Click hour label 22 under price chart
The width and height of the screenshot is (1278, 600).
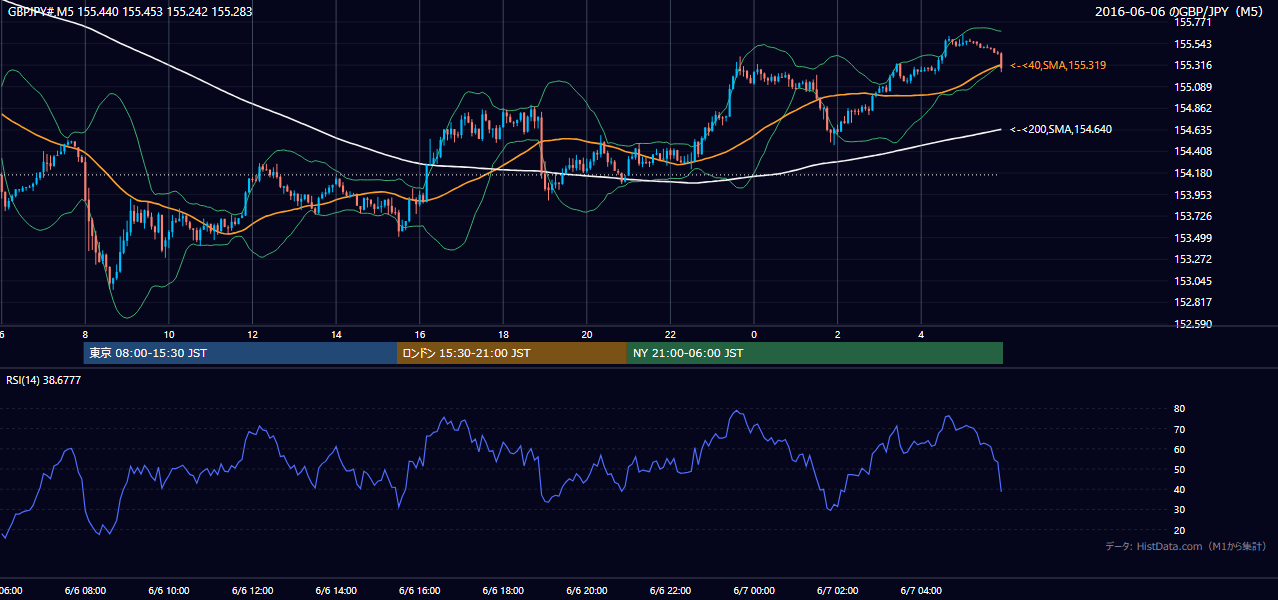point(670,335)
